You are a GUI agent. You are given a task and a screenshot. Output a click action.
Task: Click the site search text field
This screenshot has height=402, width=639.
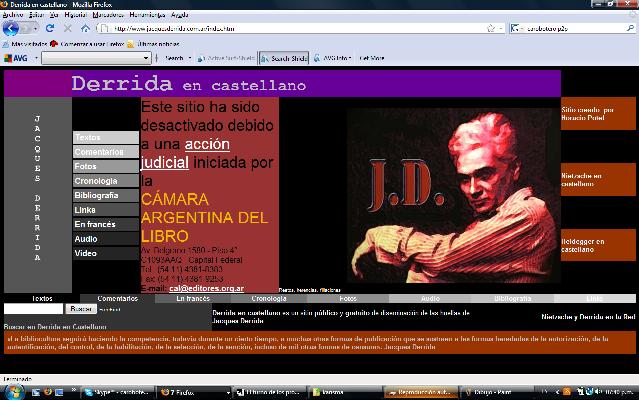point(33,309)
